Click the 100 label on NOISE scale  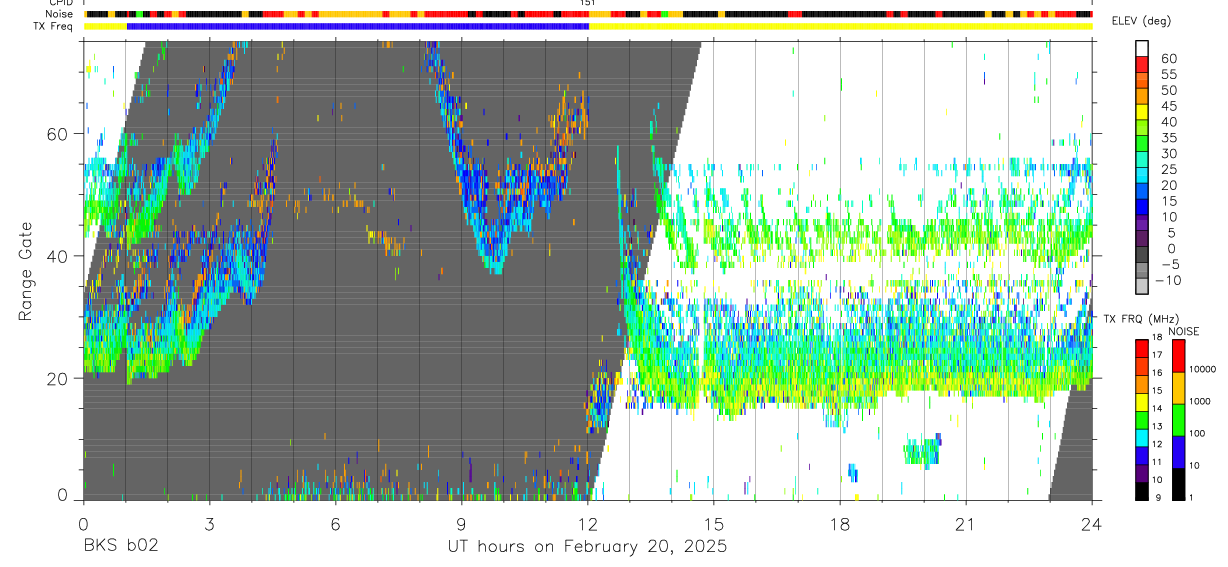point(1199,433)
